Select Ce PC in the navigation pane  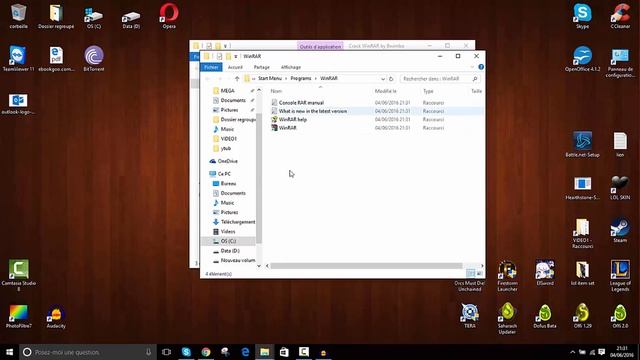click(224, 174)
